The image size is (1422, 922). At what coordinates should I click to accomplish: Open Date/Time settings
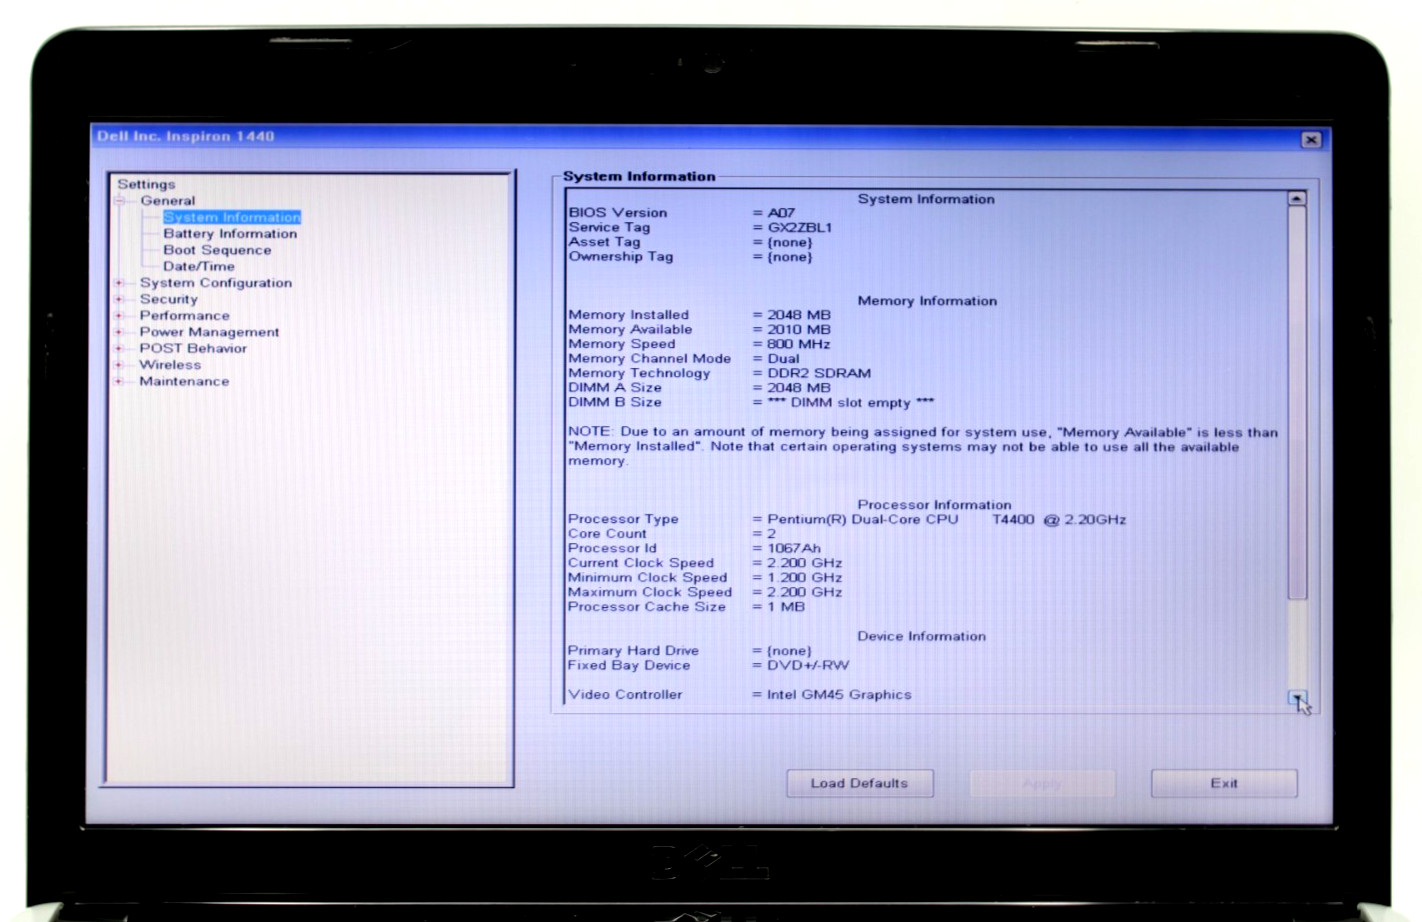tap(199, 266)
